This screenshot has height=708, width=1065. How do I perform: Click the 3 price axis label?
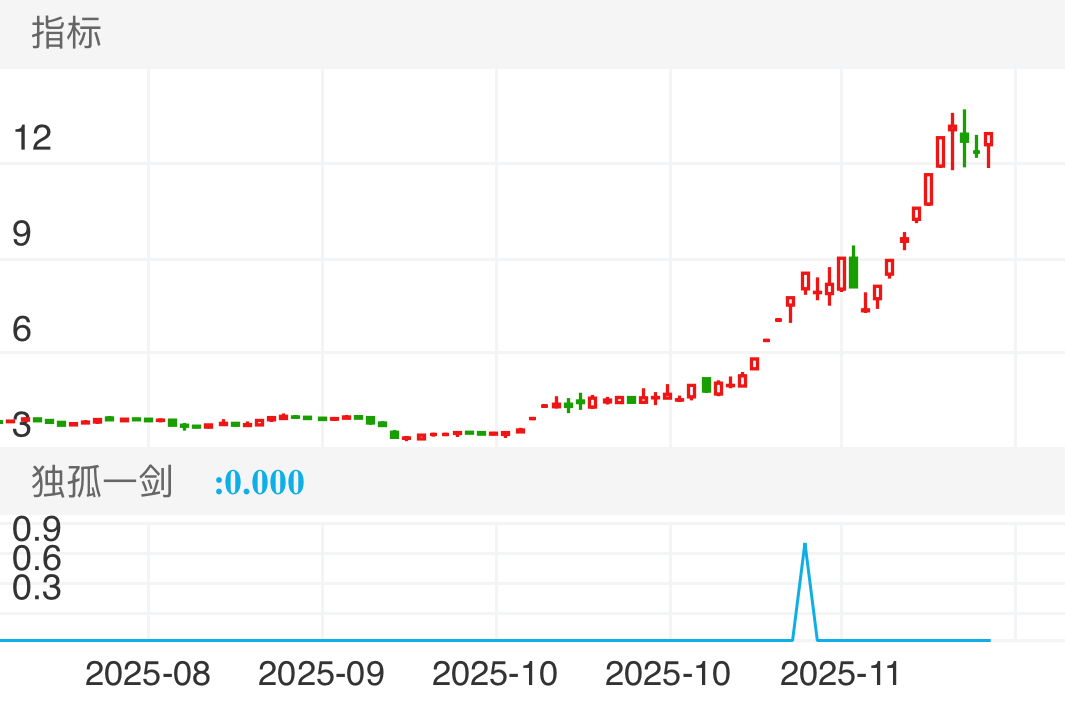[x=21, y=428]
